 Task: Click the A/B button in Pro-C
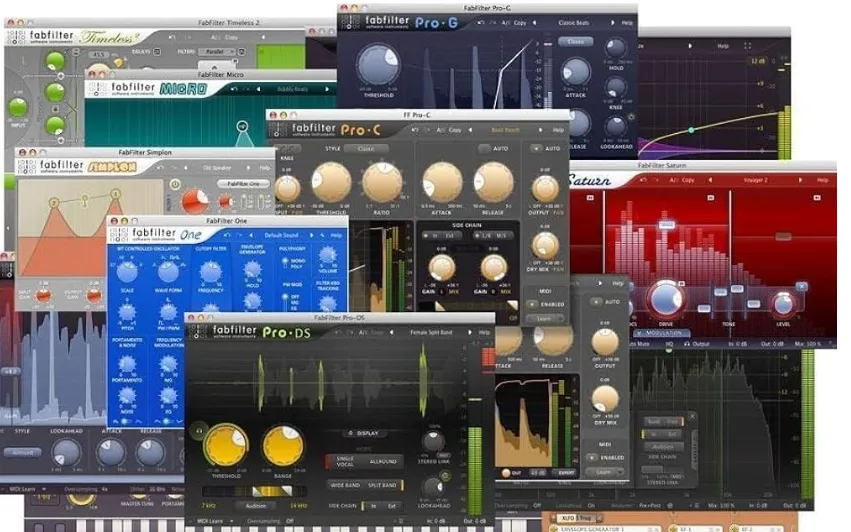[x=440, y=130]
